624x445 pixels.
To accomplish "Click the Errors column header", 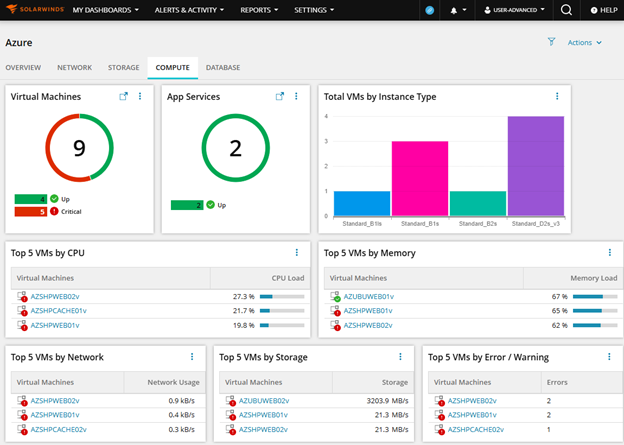I will (x=557, y=383).
